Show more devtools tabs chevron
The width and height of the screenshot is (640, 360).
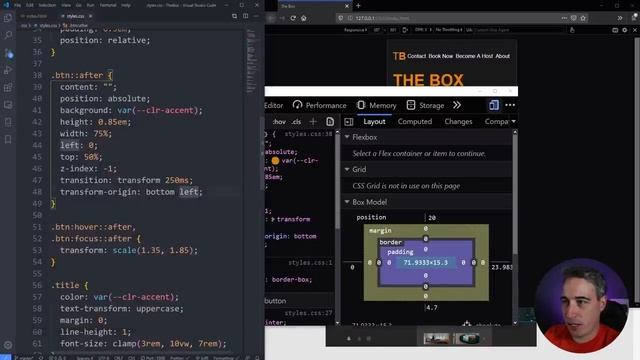click(457, 105)
